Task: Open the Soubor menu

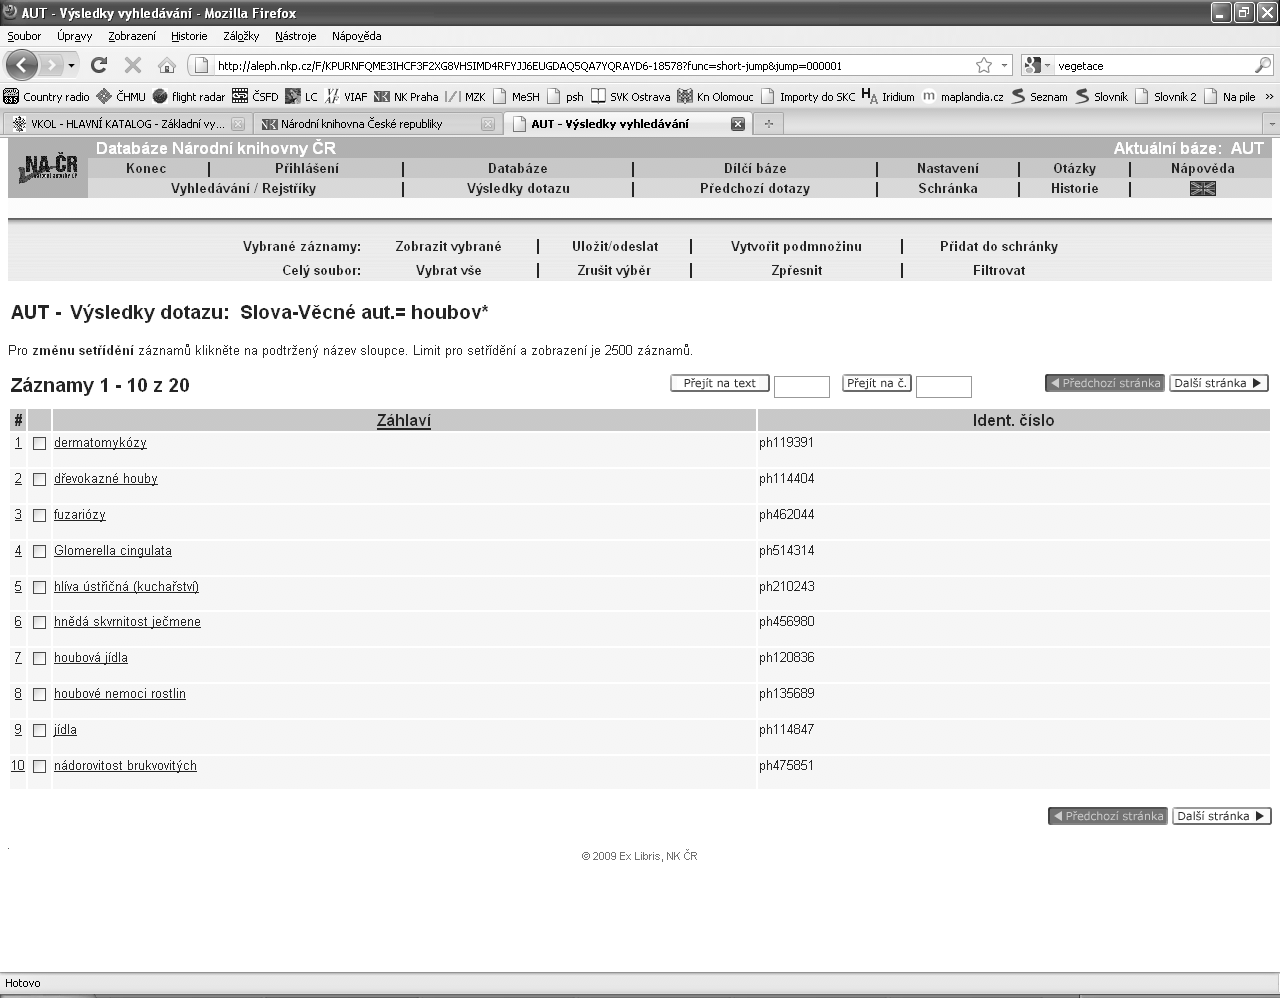Action: [x=24, y=36]
